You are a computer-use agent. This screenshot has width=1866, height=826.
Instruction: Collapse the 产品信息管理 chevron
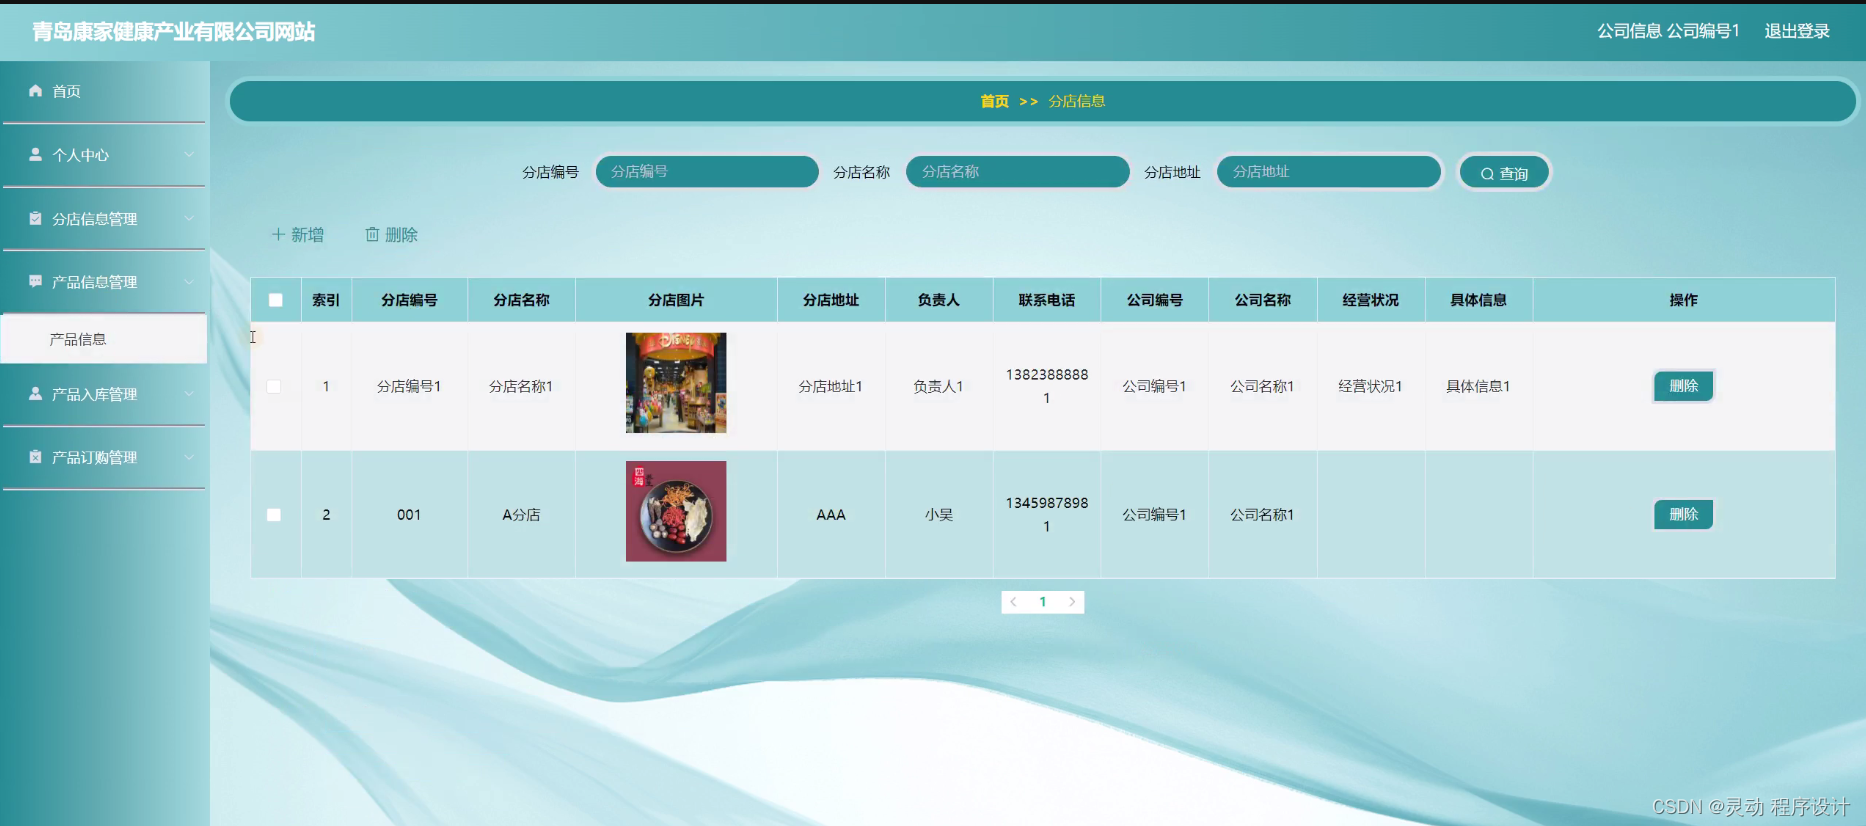tap(189, 281)
